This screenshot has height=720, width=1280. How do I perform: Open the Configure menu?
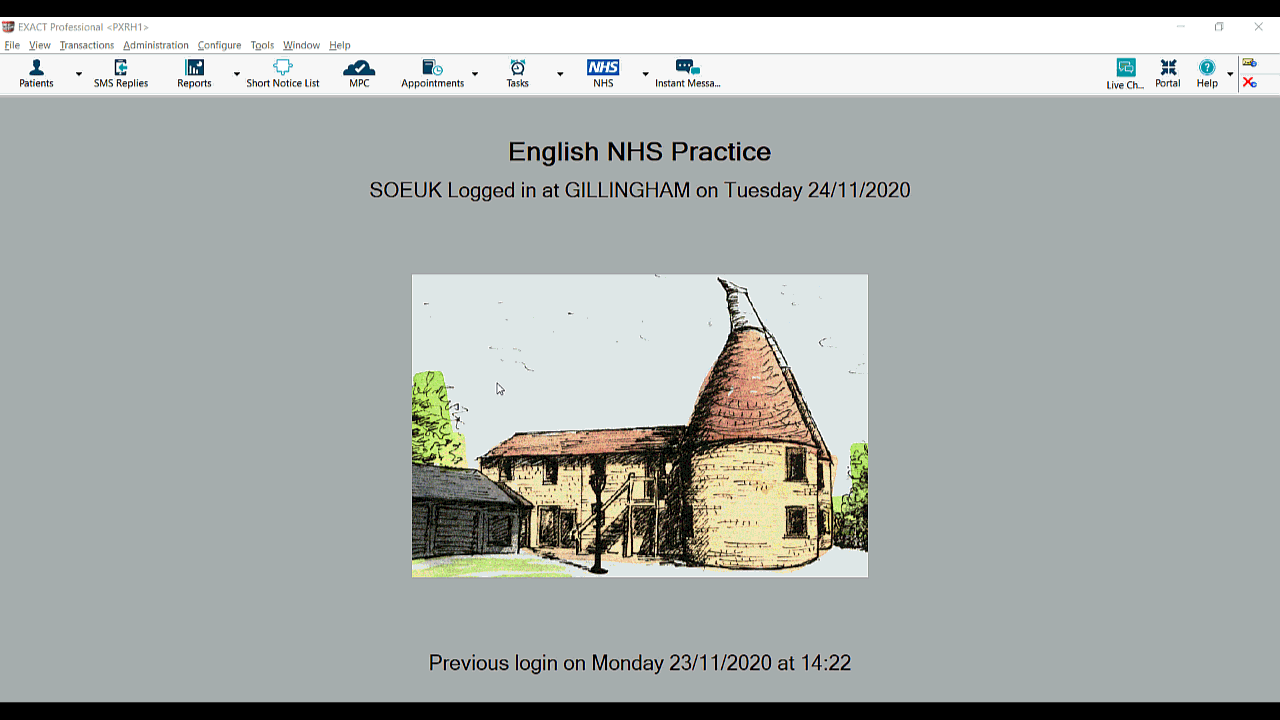(219, 45)
